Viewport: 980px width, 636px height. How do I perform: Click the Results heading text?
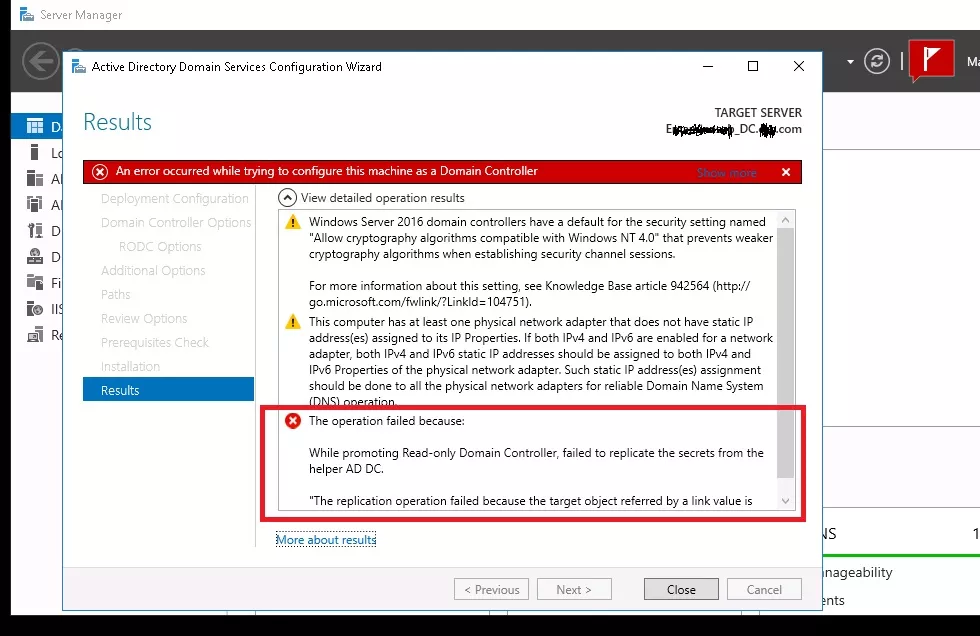point(118,122)
